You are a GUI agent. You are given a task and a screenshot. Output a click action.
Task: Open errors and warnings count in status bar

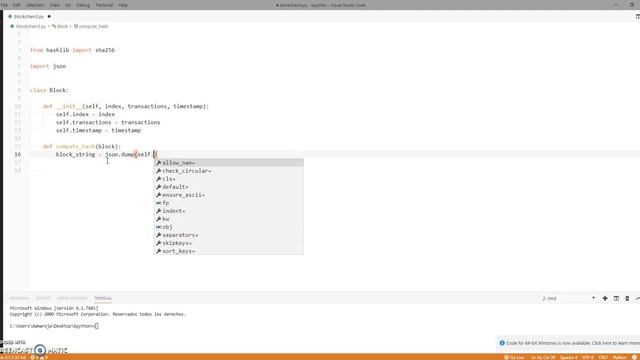[x=39, y=358]
